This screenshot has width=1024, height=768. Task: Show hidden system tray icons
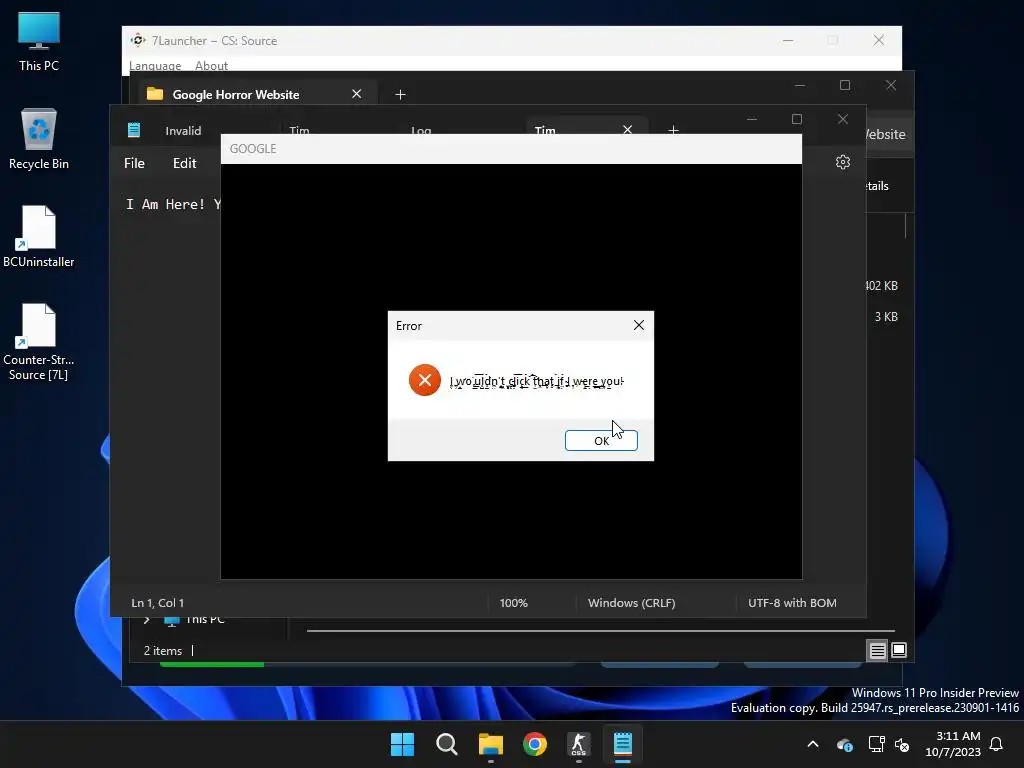click(813, 744)
